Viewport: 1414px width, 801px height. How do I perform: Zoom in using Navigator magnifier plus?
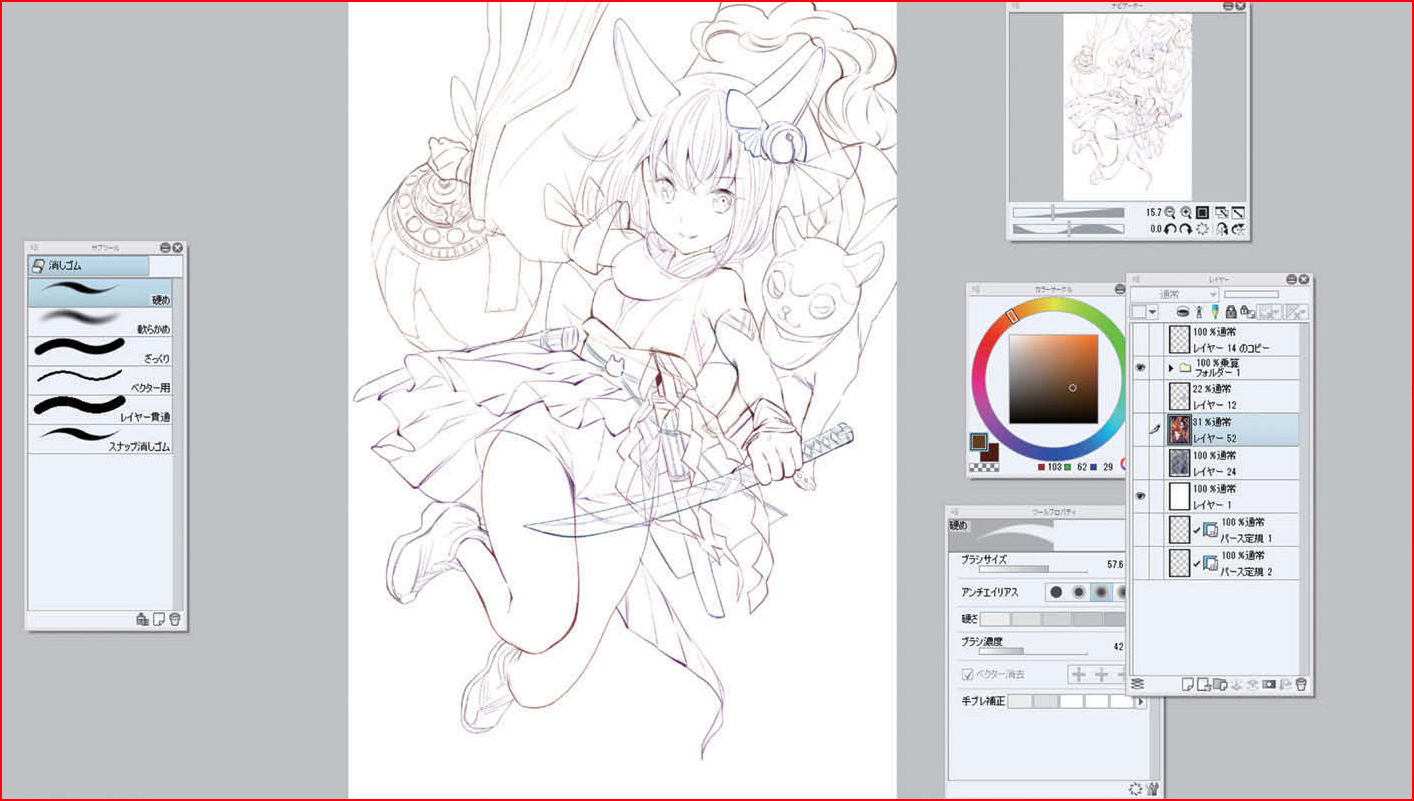tap(1186, 213)
